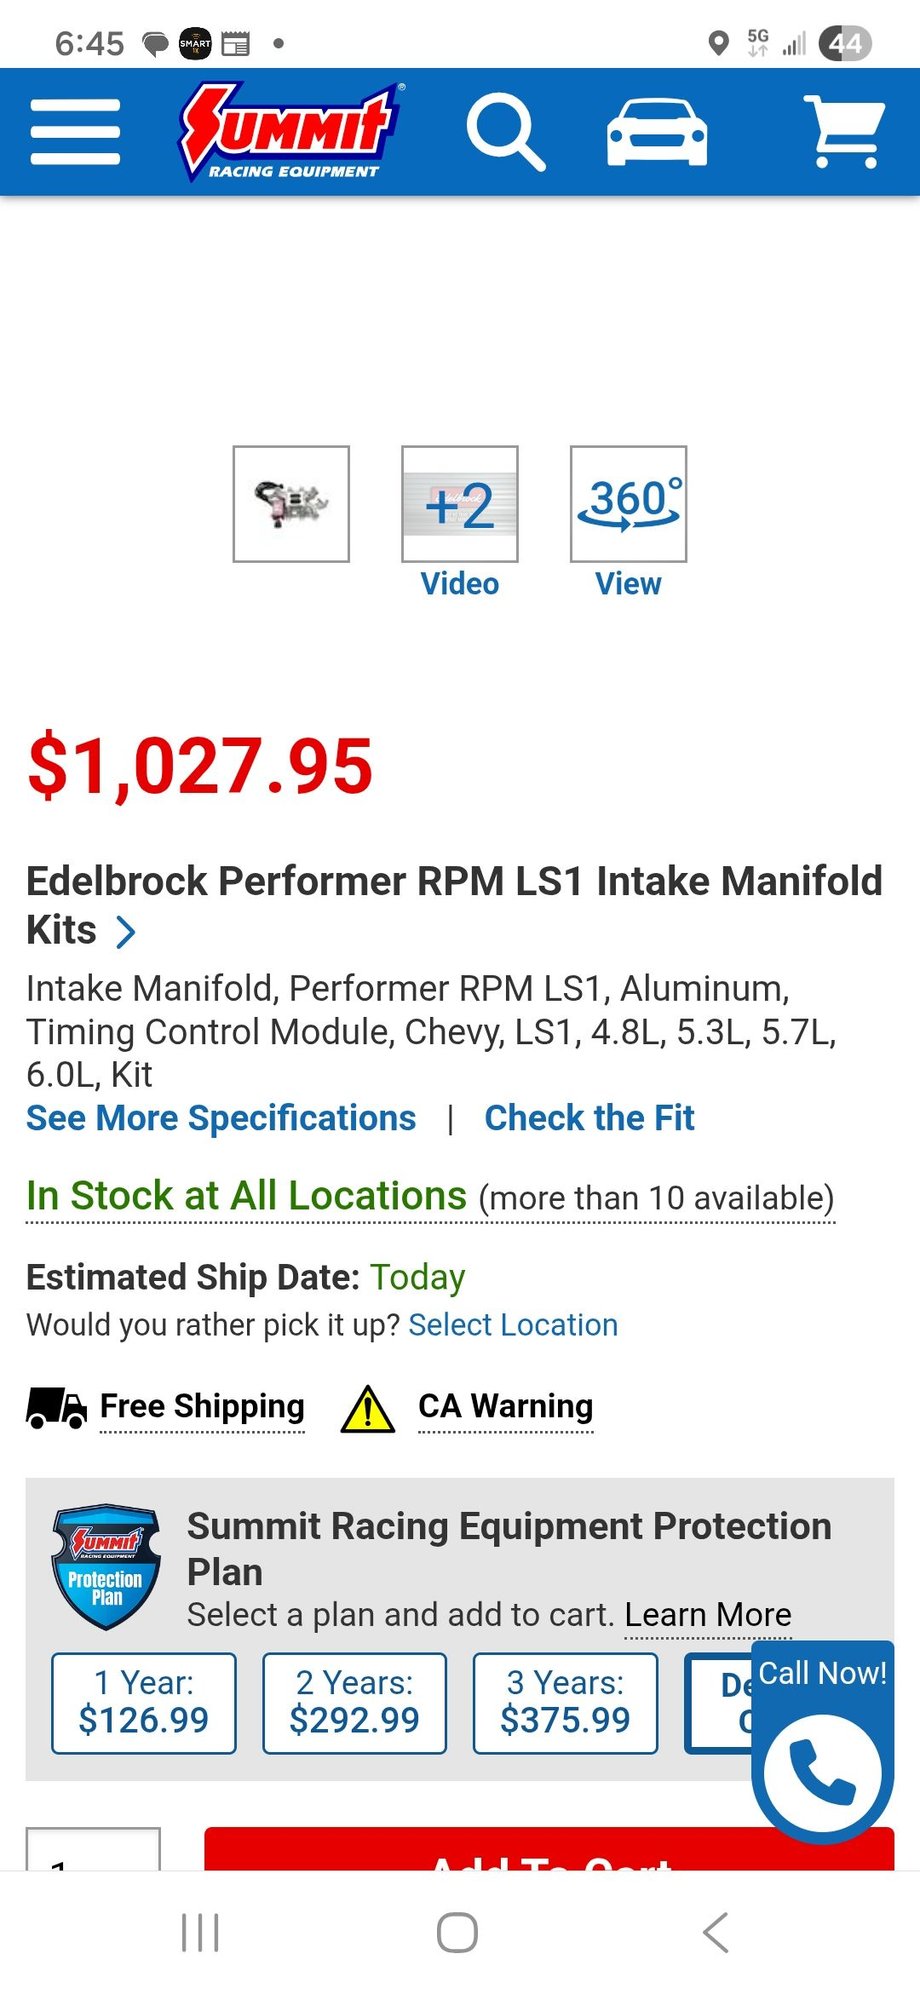Open the shopping cart
The image size is (920, 1993).
(846, 131)
